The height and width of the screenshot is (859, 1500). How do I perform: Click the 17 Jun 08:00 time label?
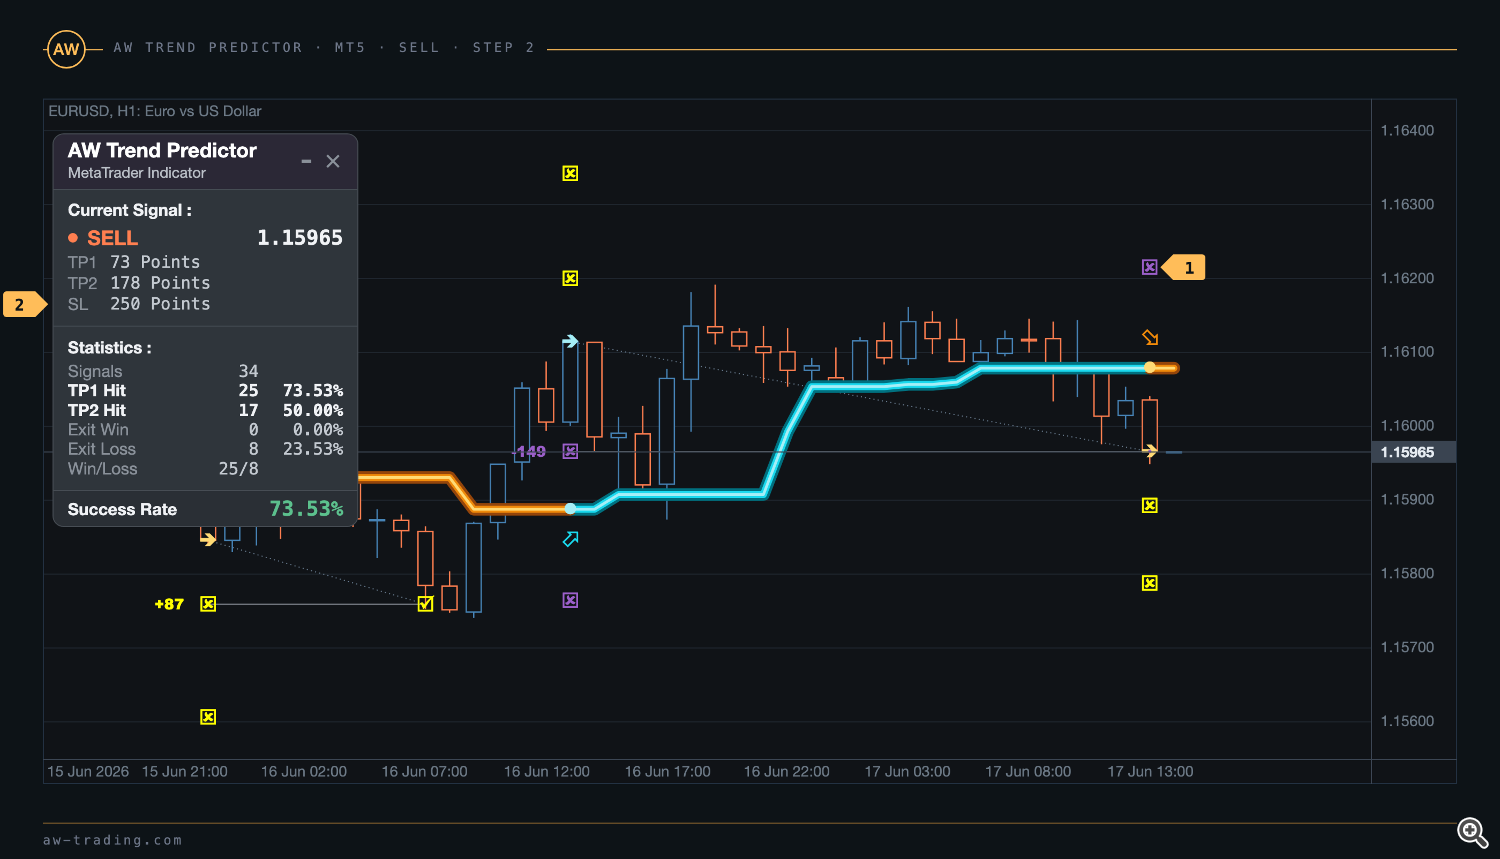tap(1028, 772)
